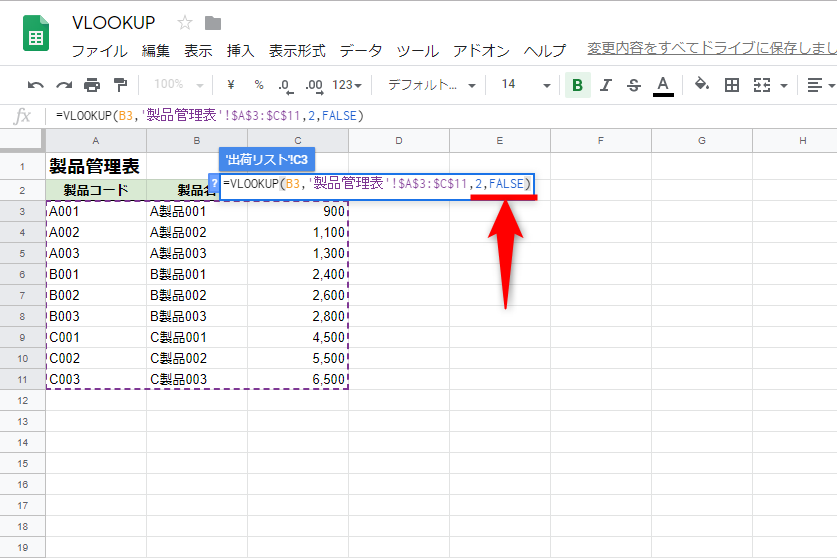Open the Google Sheets home icon
The image size is (837, 558).
click(36, 34)
